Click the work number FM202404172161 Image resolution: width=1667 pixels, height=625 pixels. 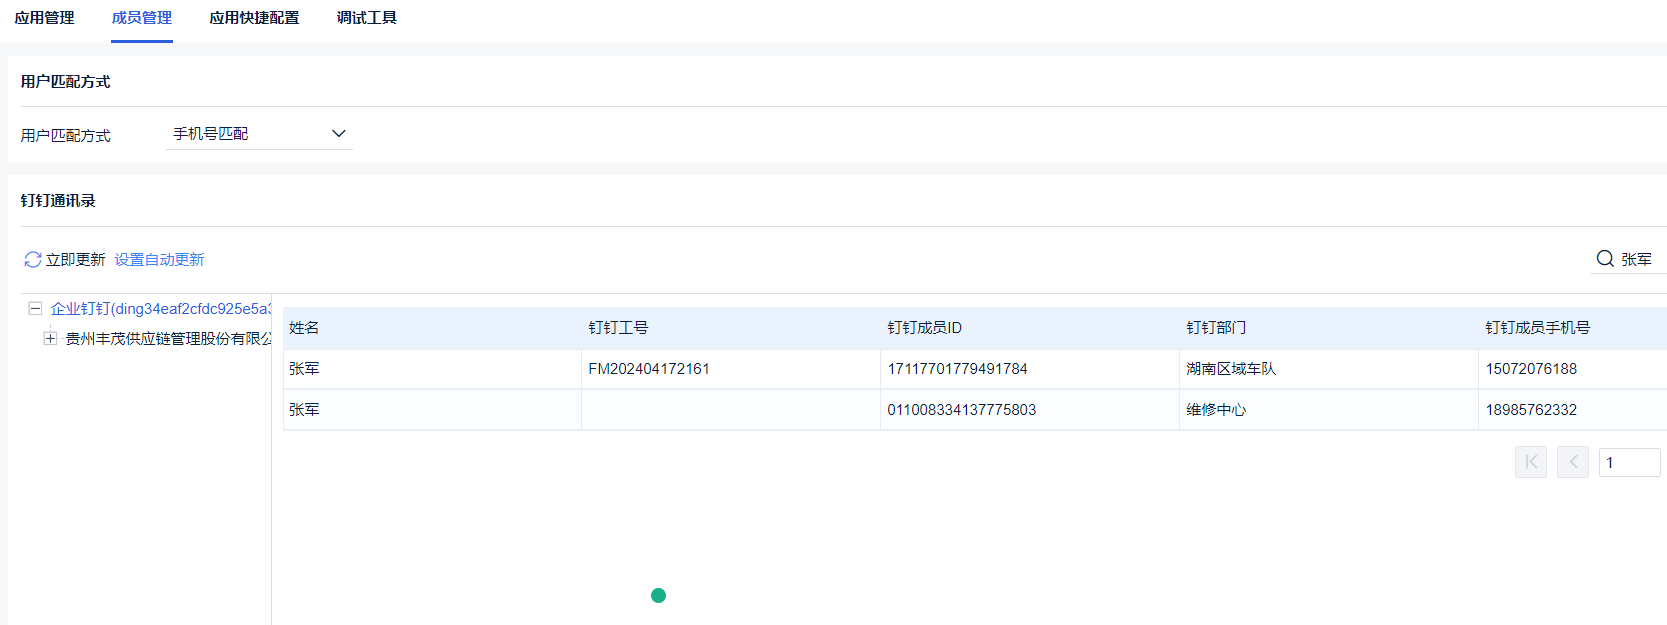649,369
